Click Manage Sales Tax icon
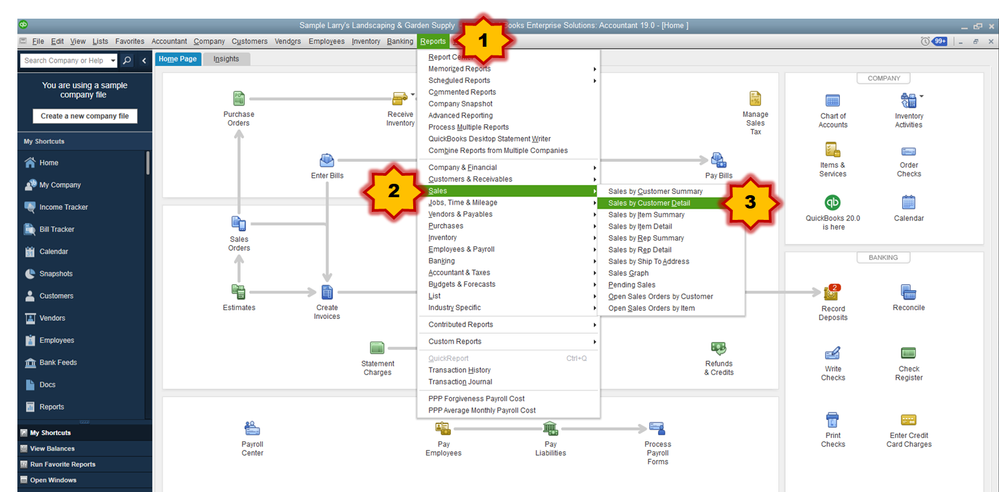This screenshot has width=999, height=492. tap(756, 99)
